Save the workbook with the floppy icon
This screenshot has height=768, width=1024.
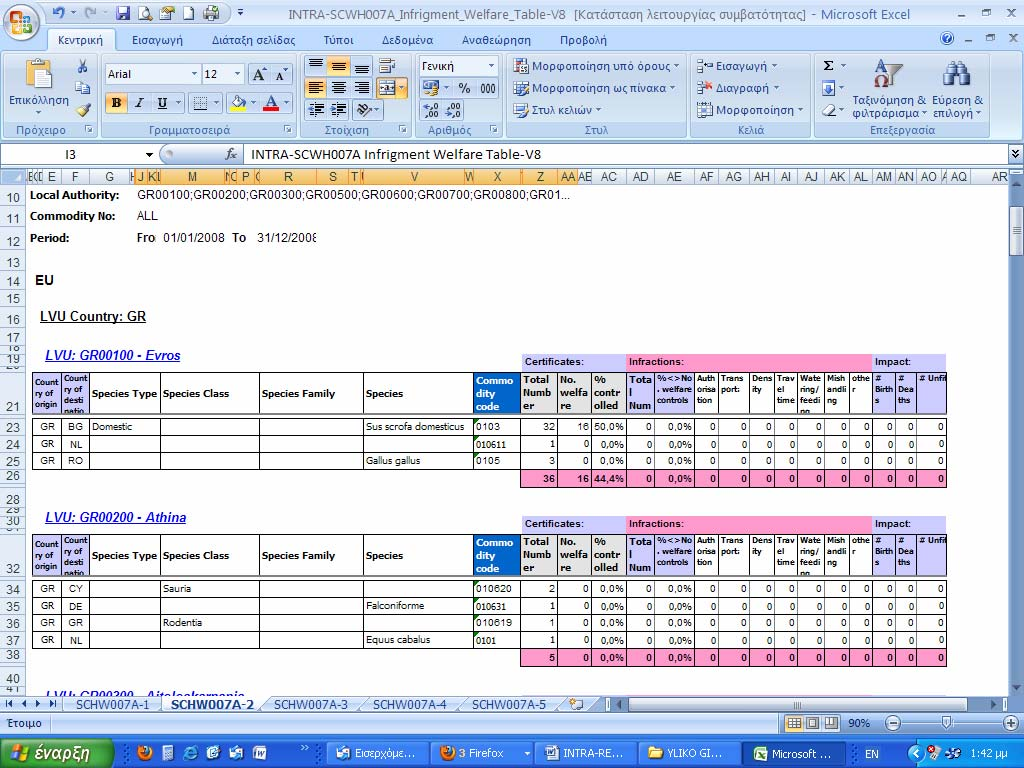point(122,12)
